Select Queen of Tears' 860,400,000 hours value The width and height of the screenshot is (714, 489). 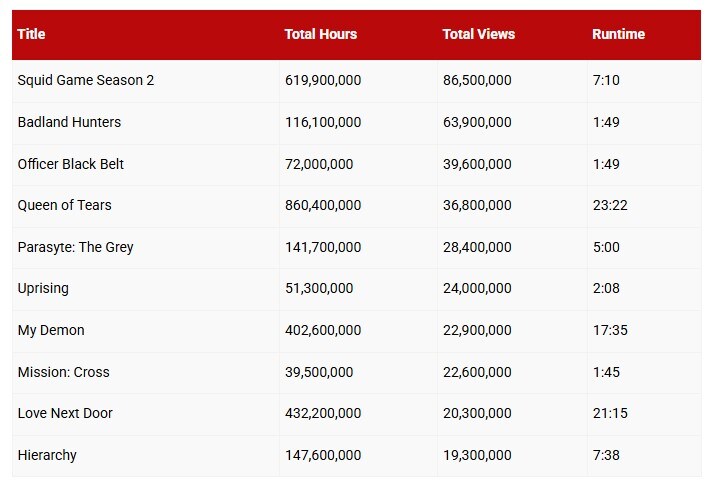pos(323,205)
